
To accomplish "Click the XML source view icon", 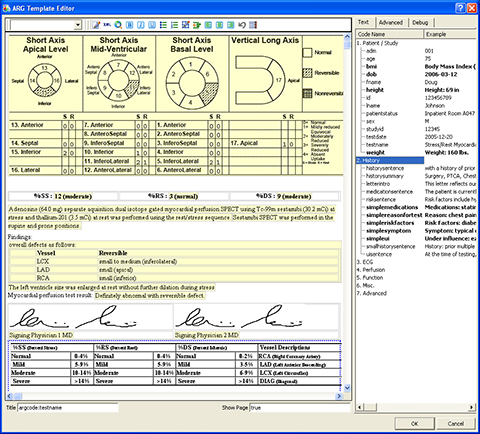I will point(107,25).
